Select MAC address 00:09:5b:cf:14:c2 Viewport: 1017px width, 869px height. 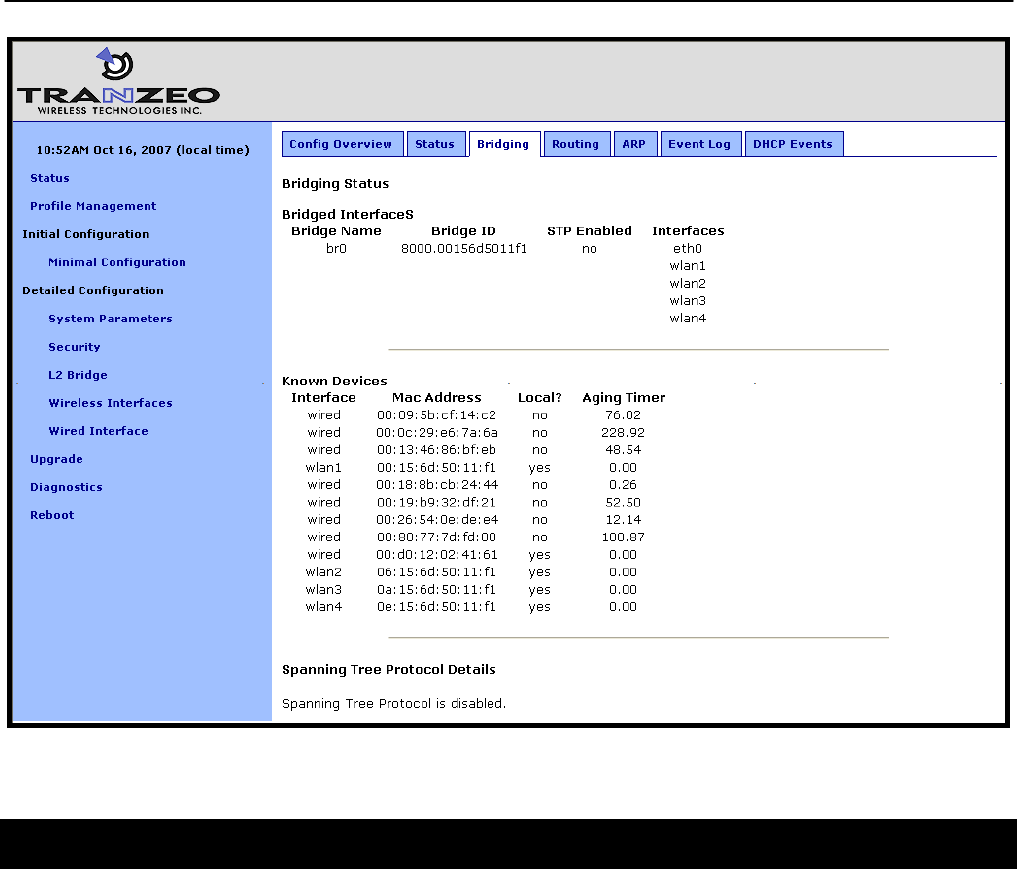click(437, 415)
